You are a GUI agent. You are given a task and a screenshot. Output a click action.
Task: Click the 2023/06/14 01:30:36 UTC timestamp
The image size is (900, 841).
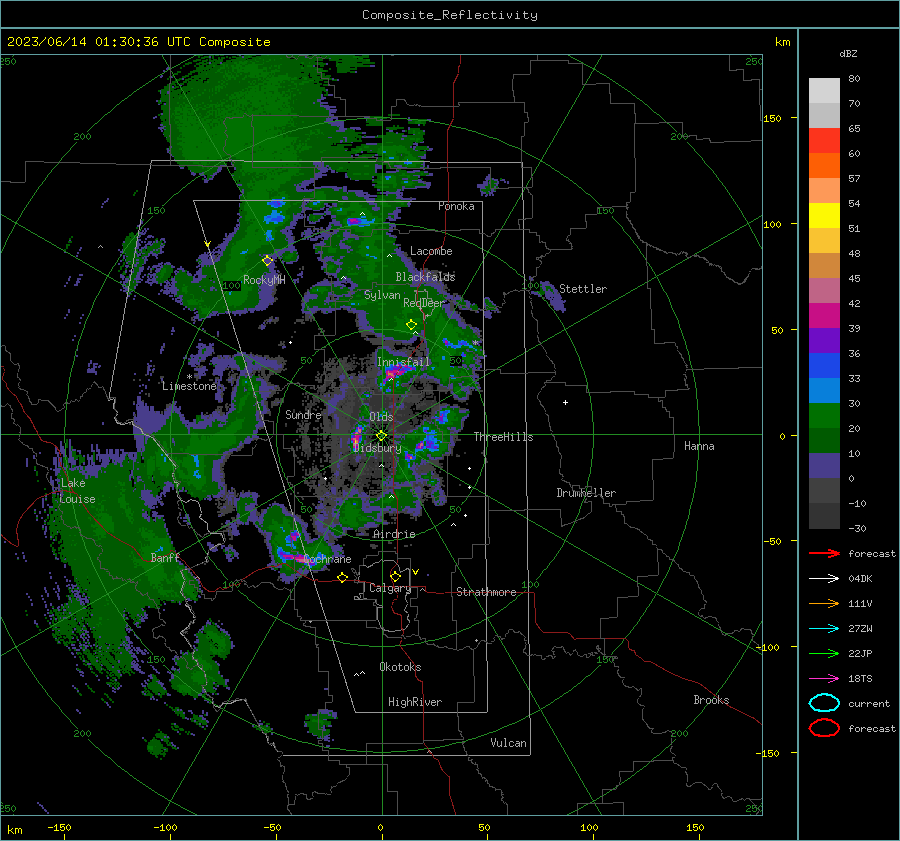[138, 42]
